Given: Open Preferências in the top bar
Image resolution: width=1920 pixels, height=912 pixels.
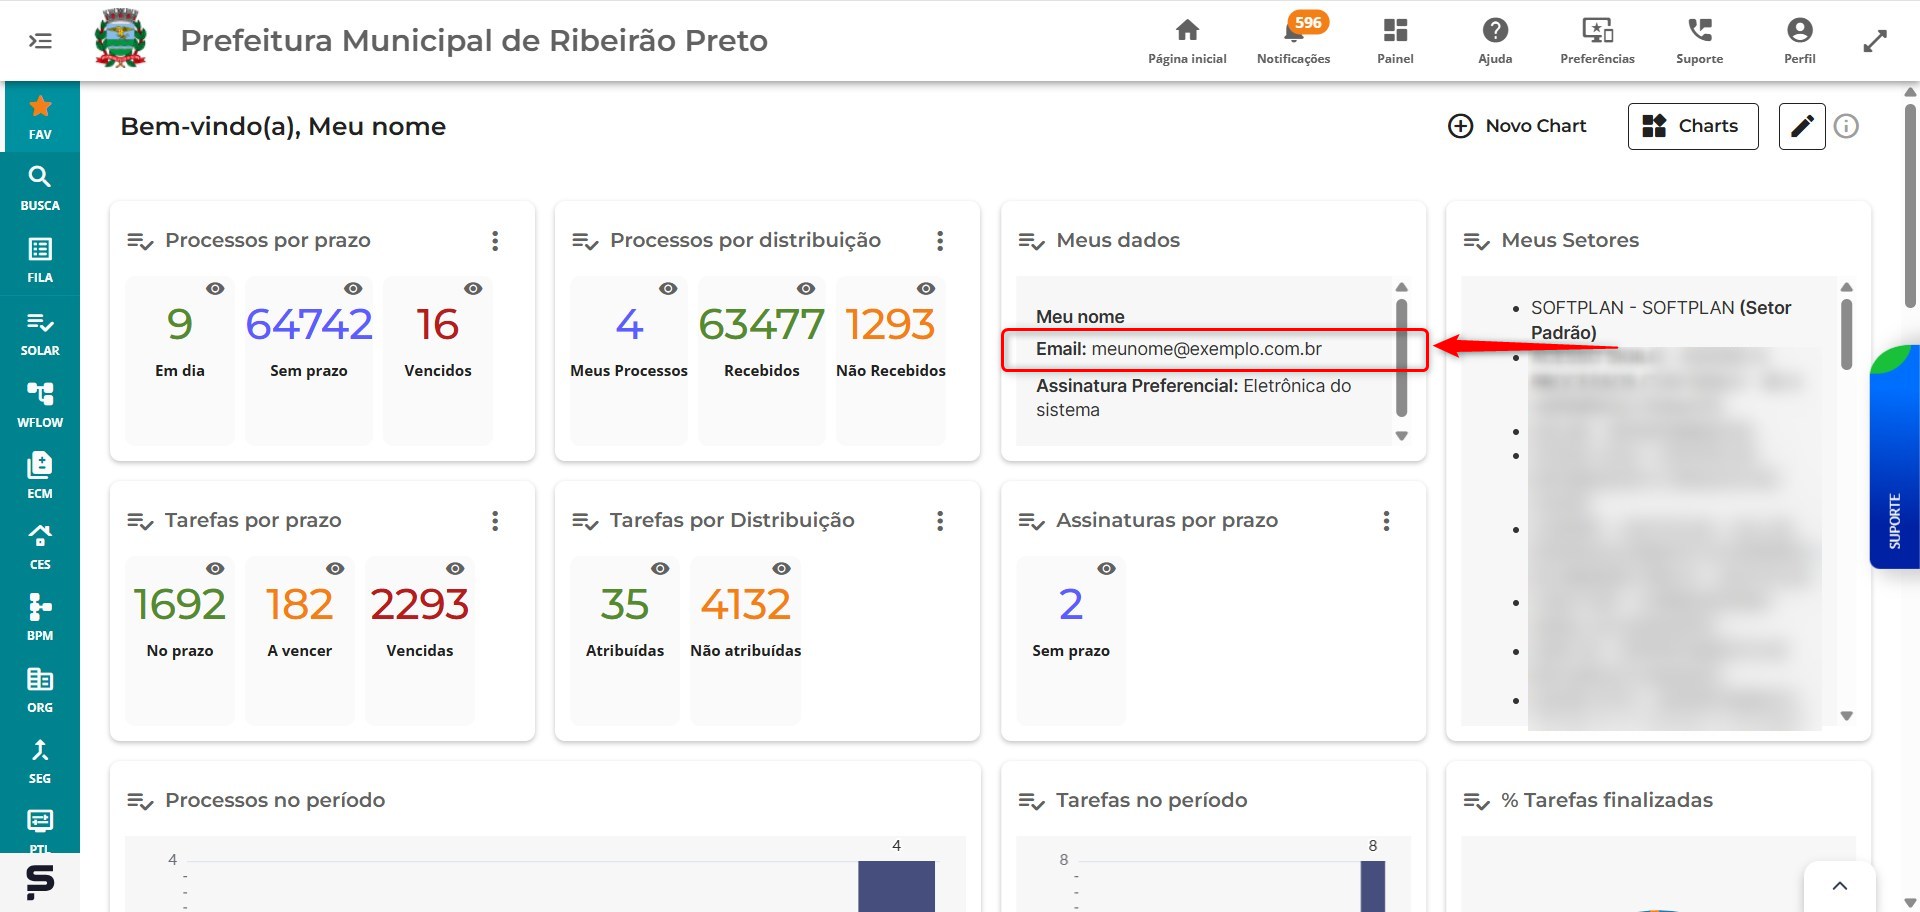Looking at the screenshot, I should pos(1597,40).
